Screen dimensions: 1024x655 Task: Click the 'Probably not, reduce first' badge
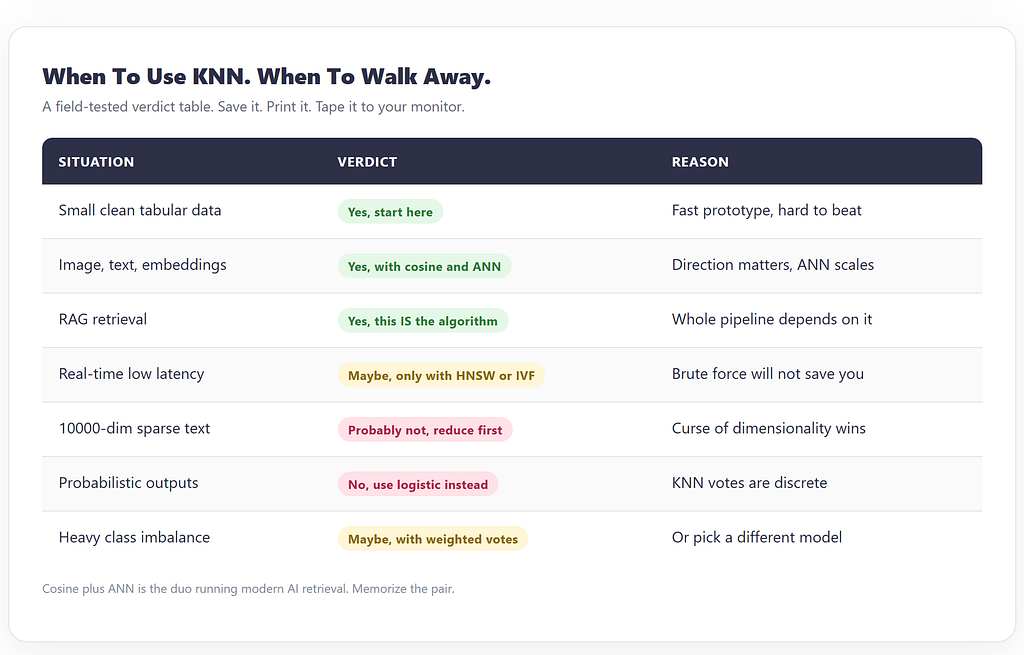pyautogui.click(x=425, y=430)
